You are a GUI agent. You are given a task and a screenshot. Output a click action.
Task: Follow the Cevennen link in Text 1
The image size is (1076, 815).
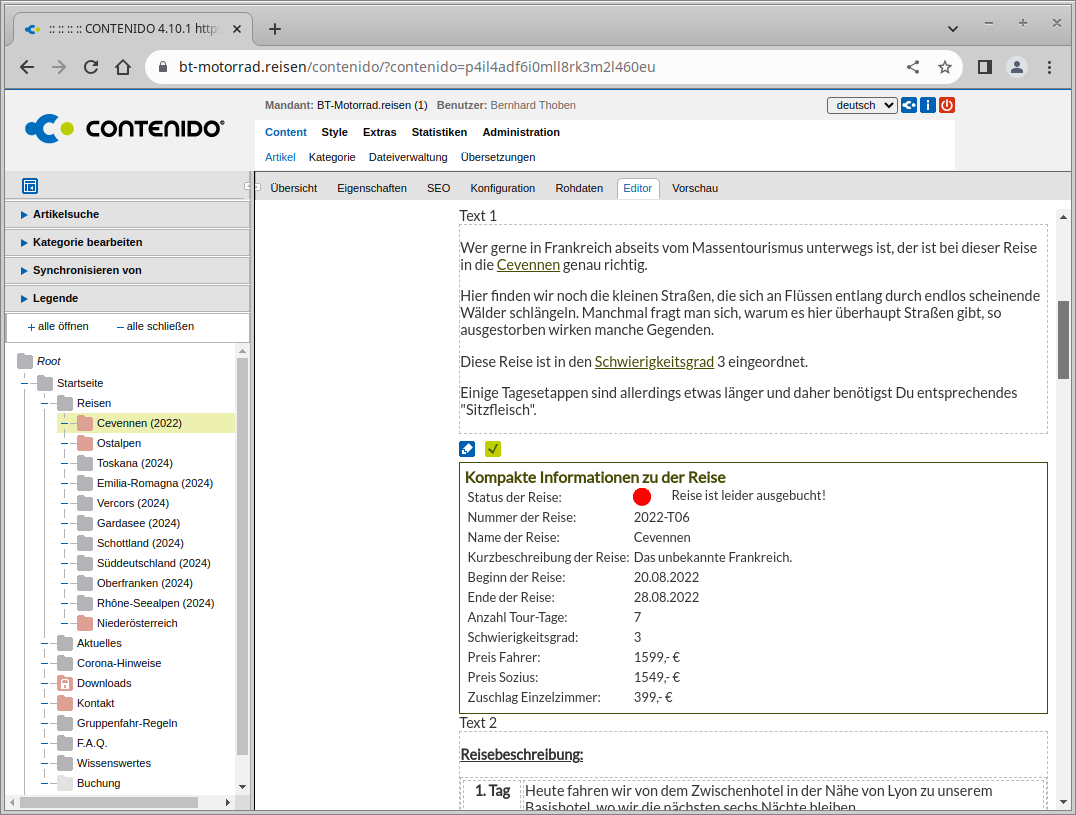point(528,265)
